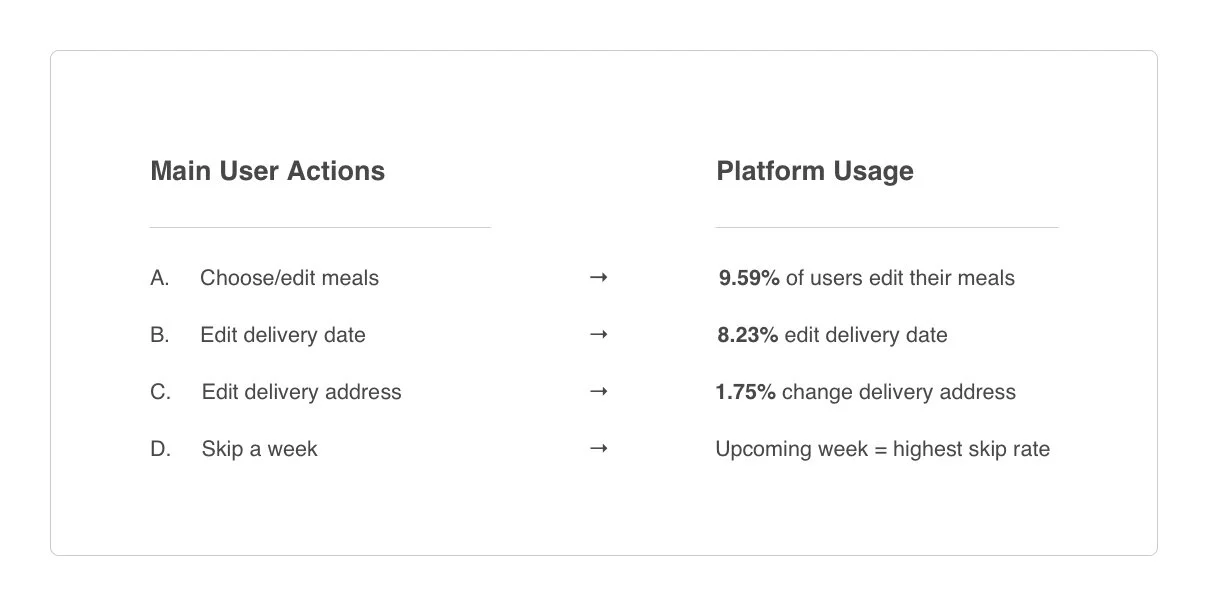Screen dimensions: 1208x606
Task: Click the Skip a week item
Action: pyautogui.click(x=260, y=449)
